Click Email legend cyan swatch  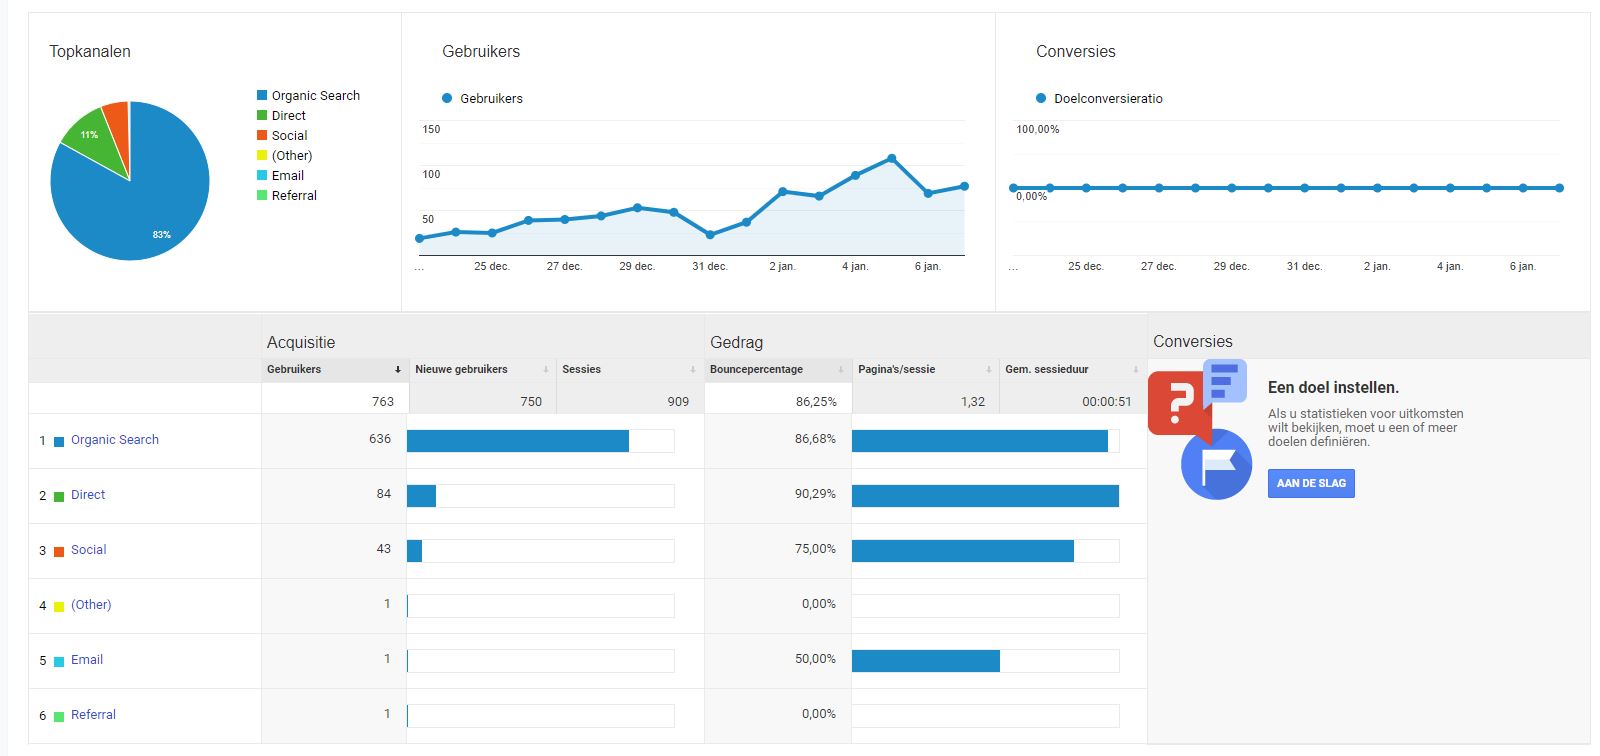click(262, 175)
